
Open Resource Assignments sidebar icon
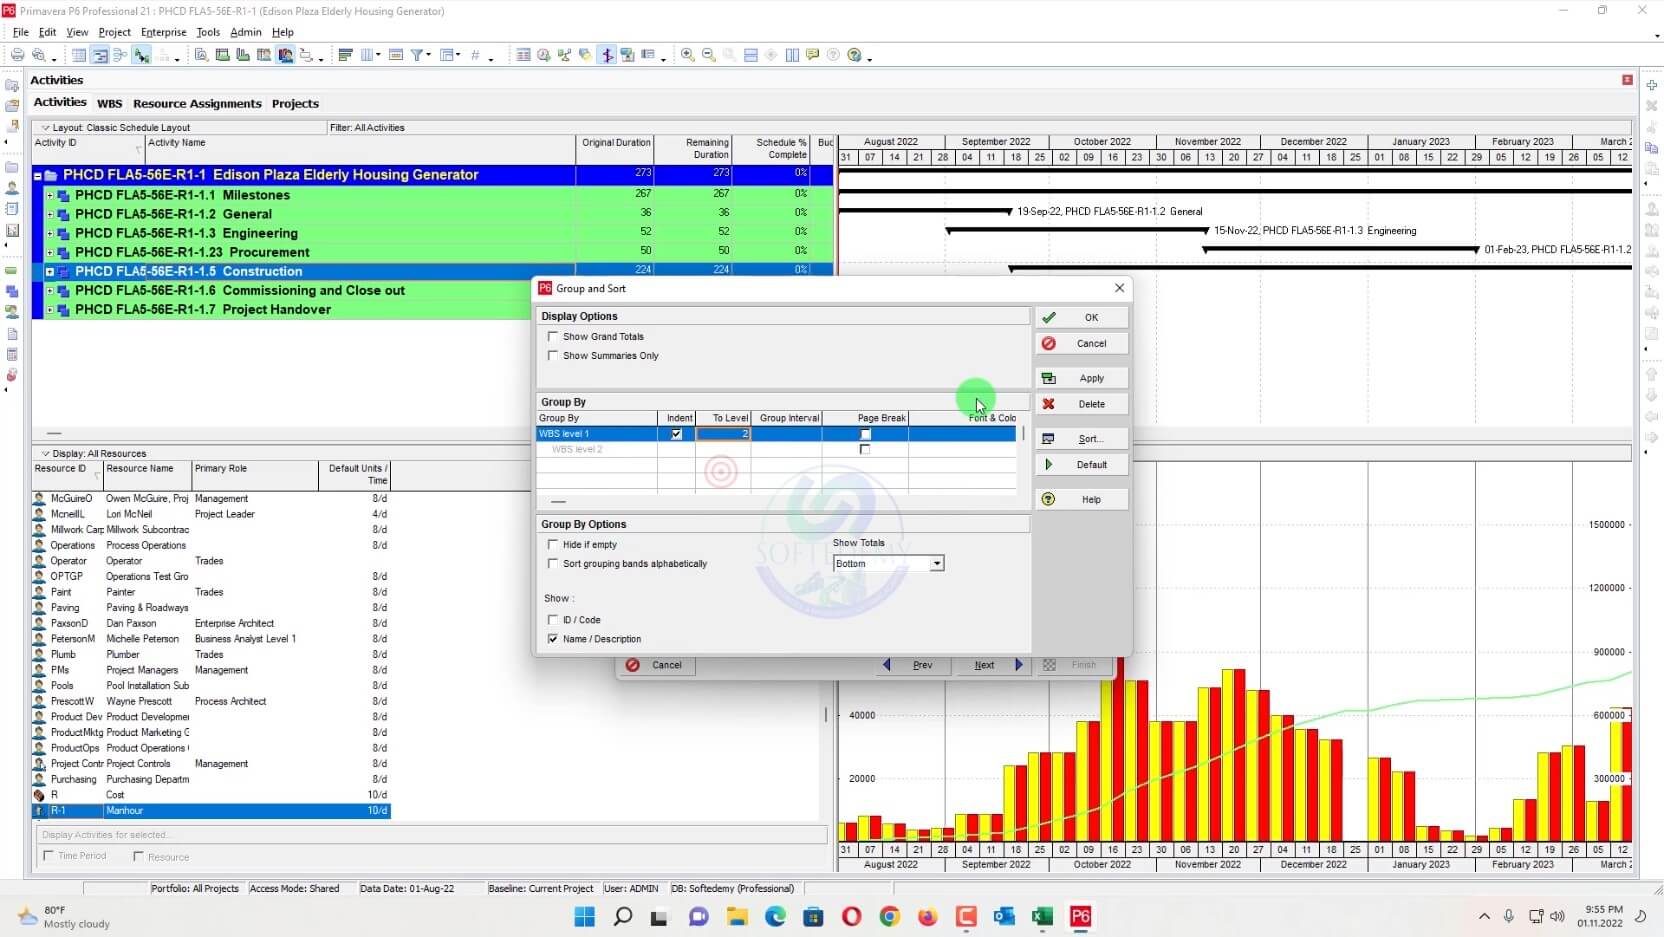coord(12,312)
